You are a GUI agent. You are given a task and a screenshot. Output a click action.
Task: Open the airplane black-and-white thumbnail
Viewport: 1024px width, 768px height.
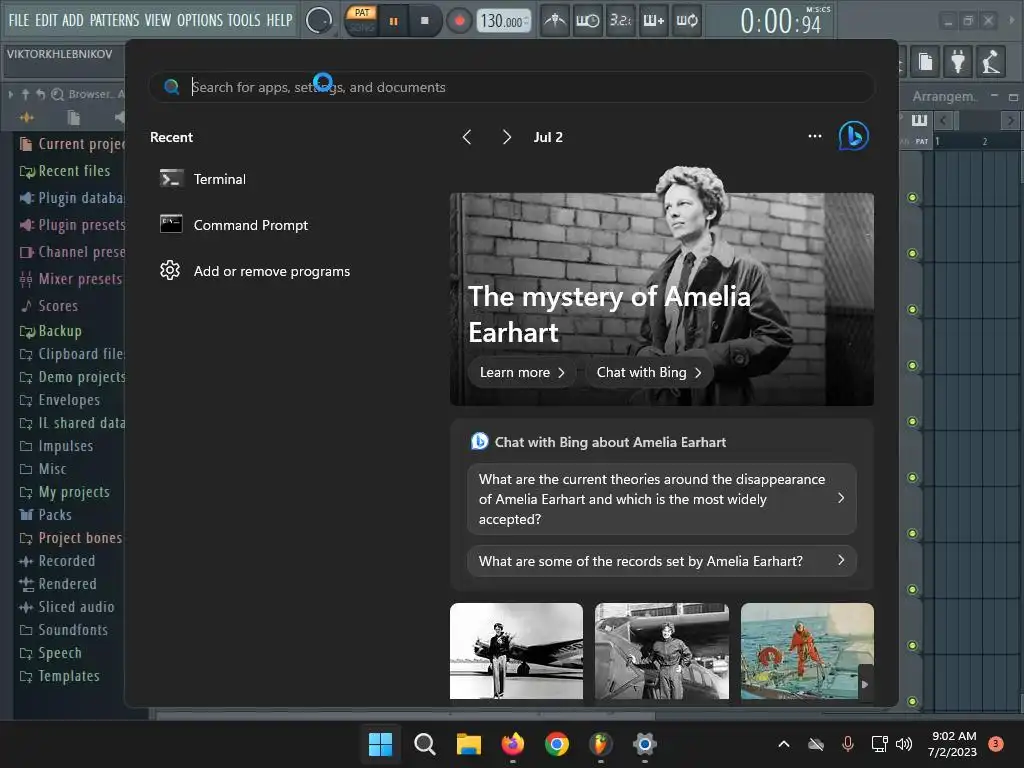[517, 651]
